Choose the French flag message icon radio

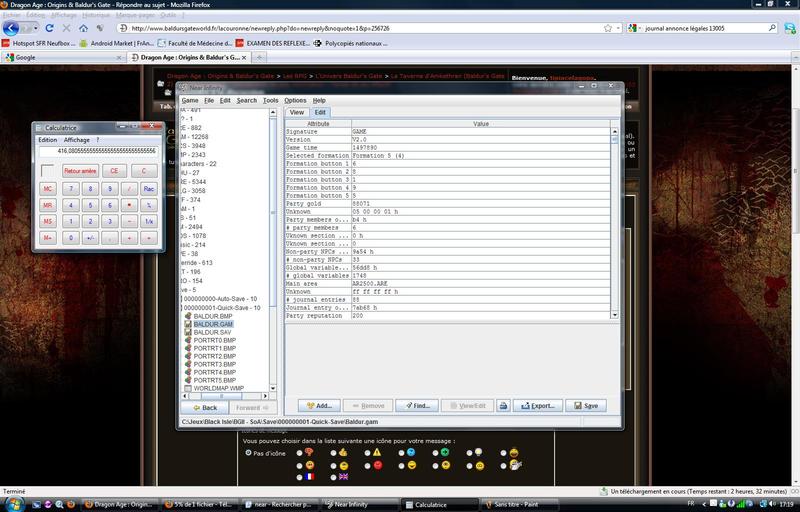point(299,477)
